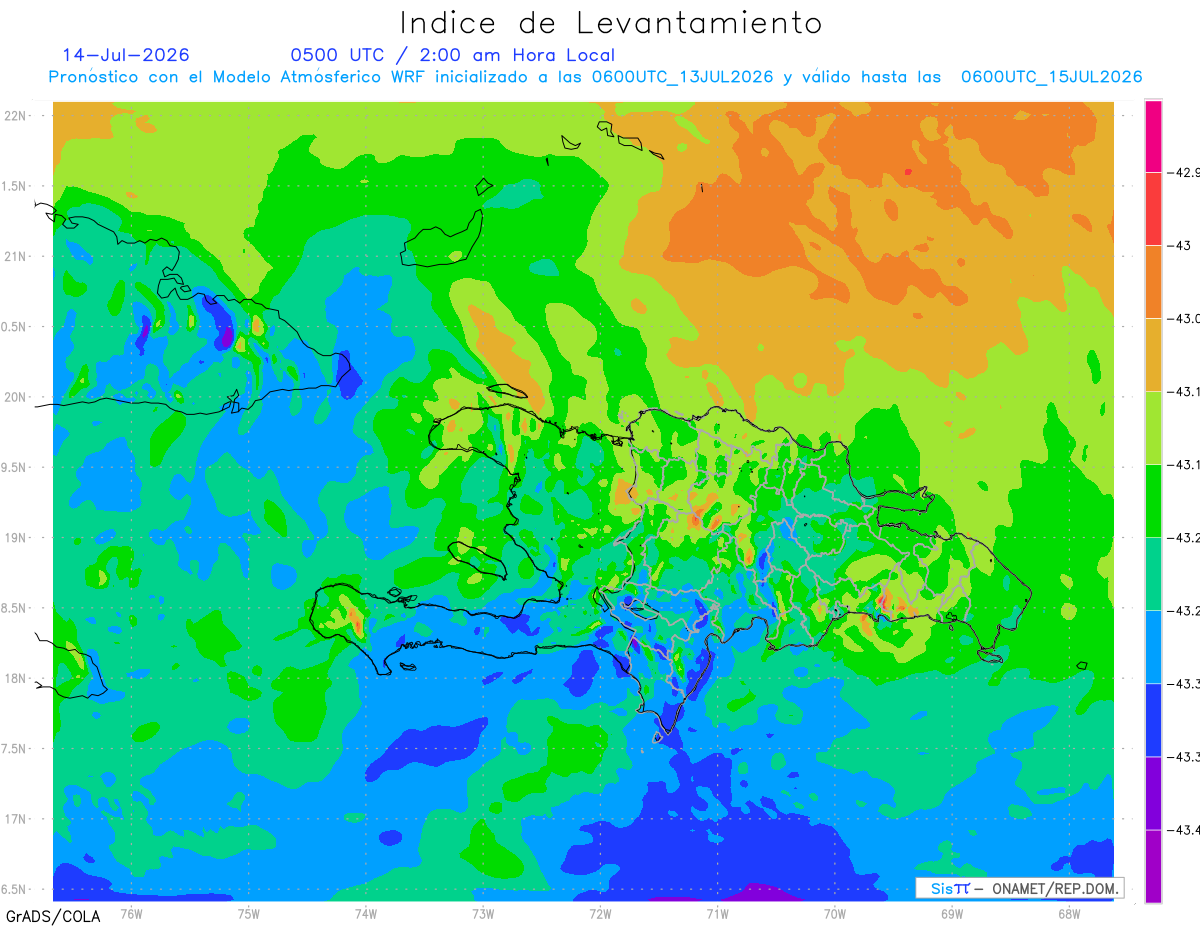Click the '75W' longitude label
This screenshot has width=1200, height=927.
249,913
